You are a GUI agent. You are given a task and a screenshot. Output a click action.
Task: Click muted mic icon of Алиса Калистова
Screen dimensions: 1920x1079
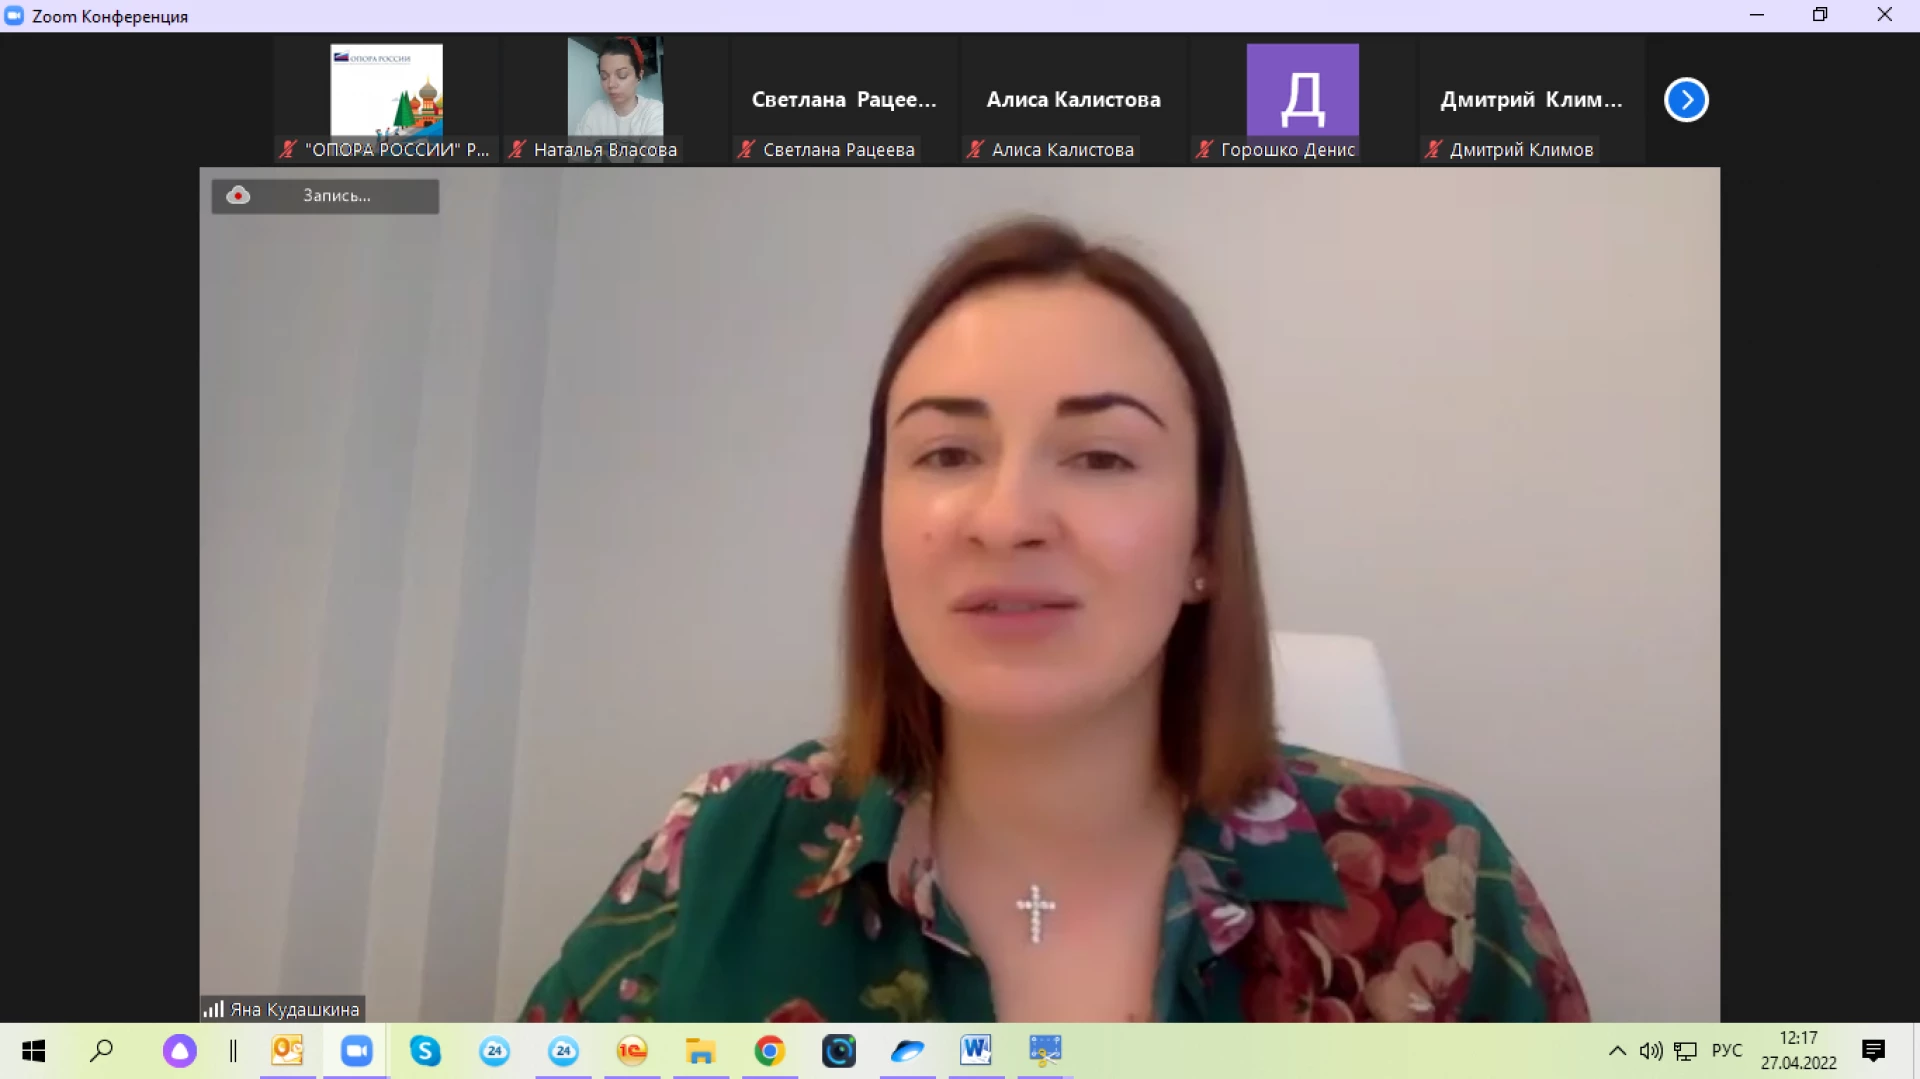point(975,149)
